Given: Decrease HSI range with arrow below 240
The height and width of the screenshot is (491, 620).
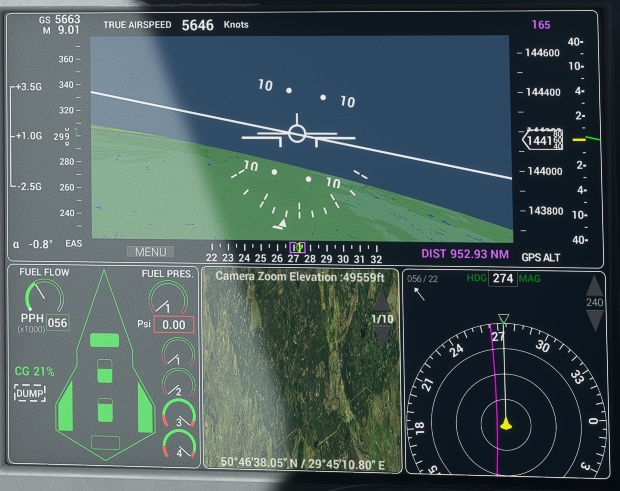Looking at the screenshot, I should pos(594,320).
